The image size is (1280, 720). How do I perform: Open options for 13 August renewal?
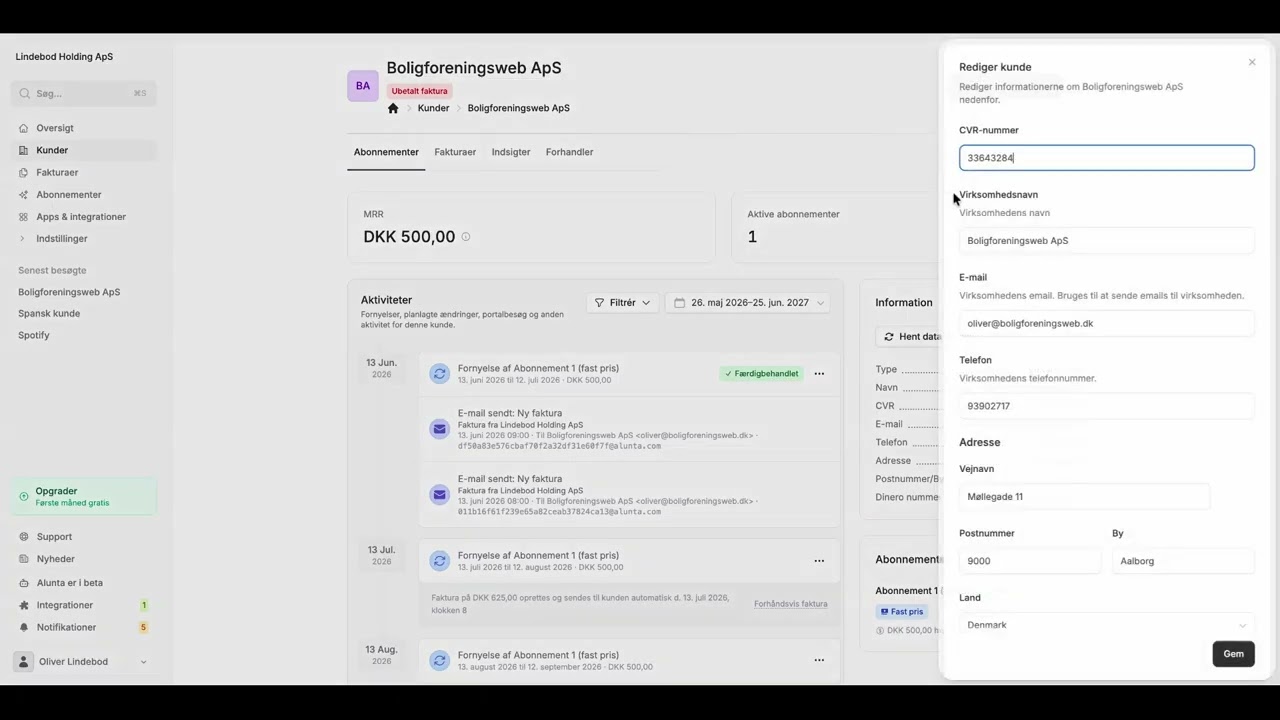click(819, 660)
